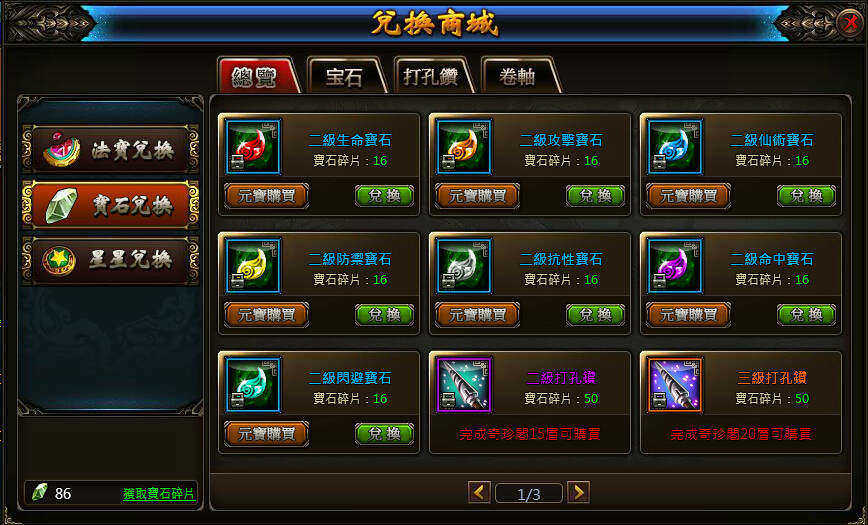Select the 星星兌換 category

click(111, 260)
